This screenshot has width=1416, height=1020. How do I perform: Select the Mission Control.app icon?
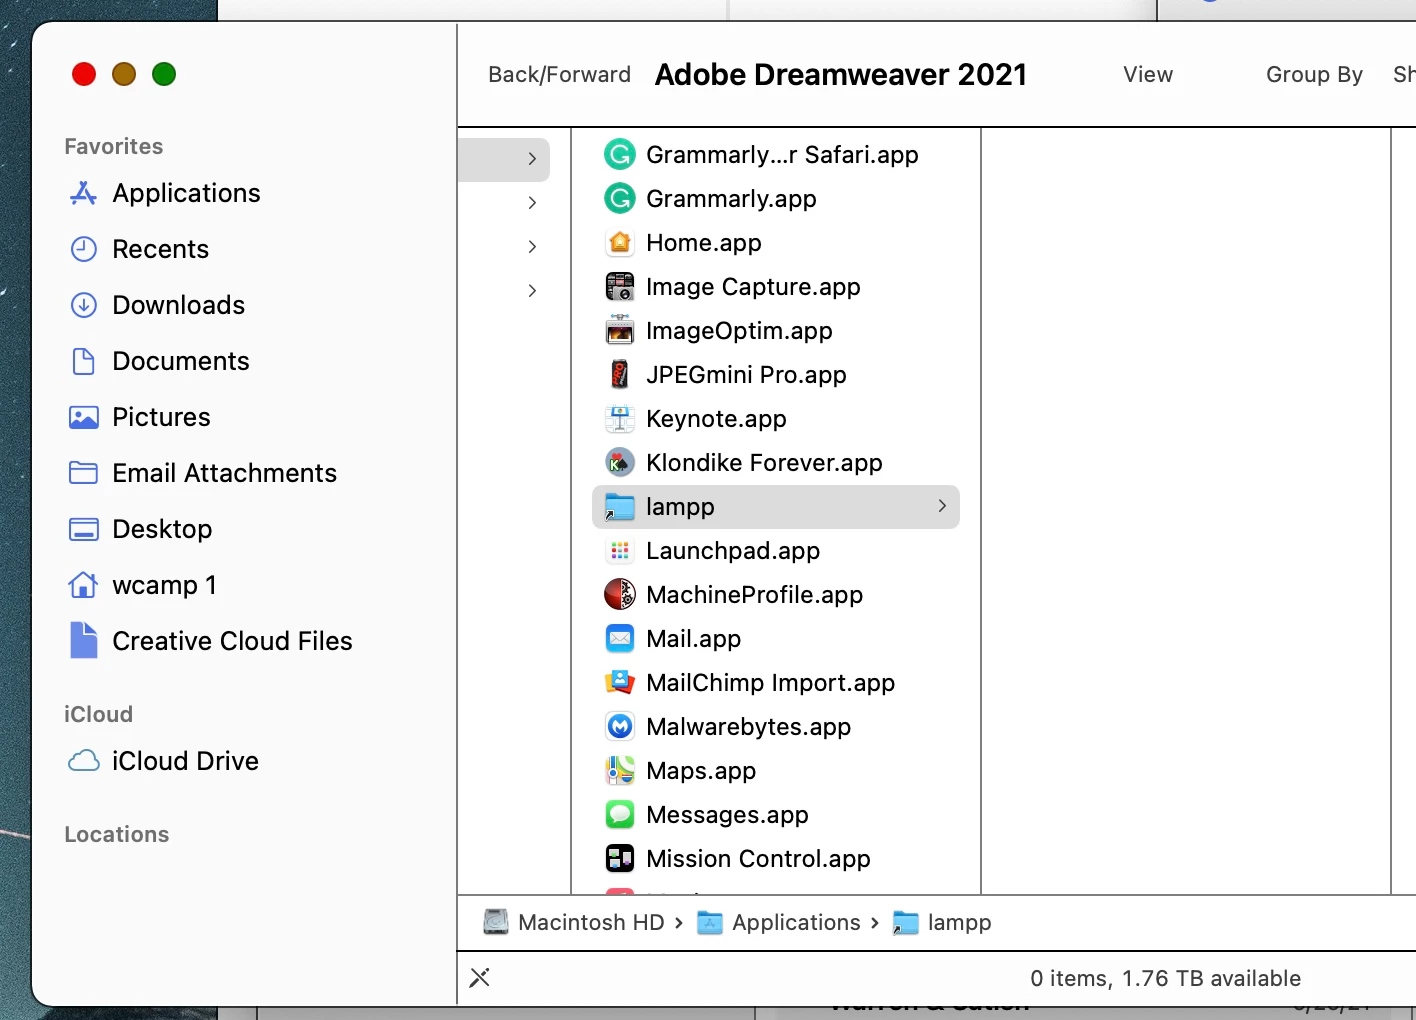click(620, 859)
